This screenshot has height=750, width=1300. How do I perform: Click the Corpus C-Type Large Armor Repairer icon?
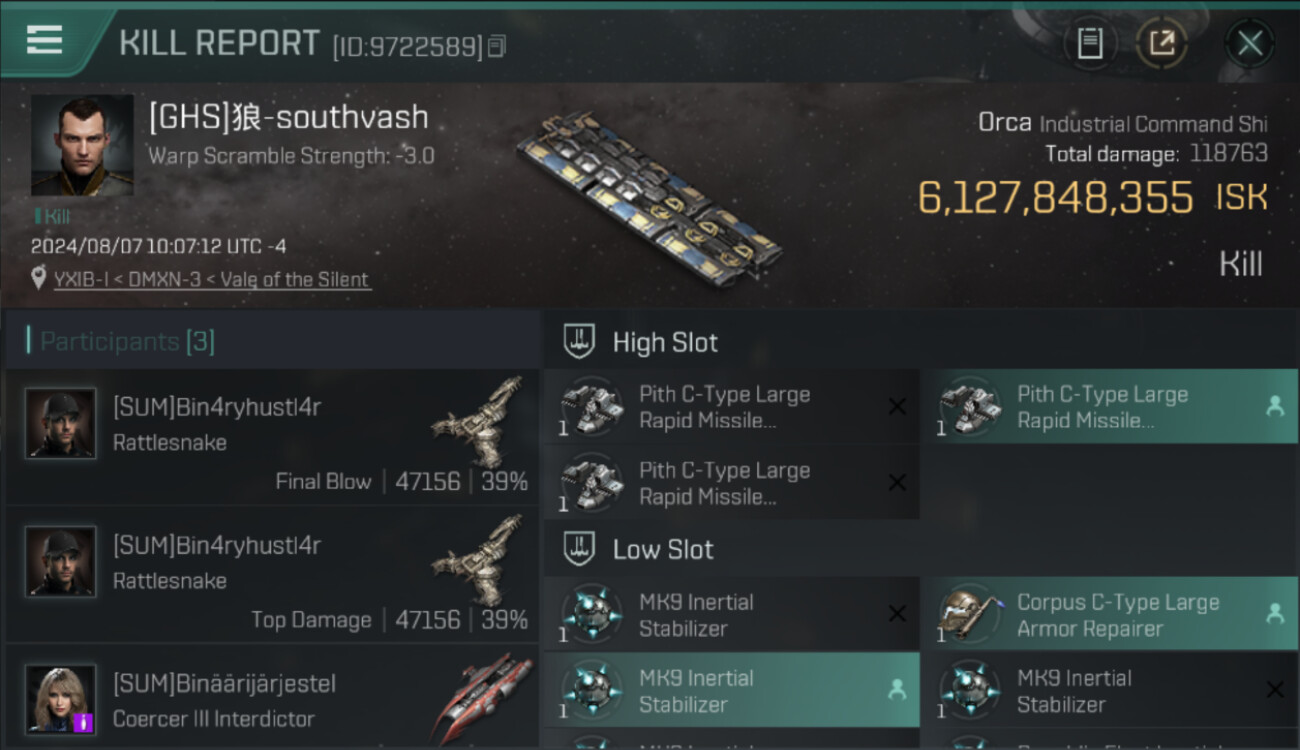tap(969, 614)
